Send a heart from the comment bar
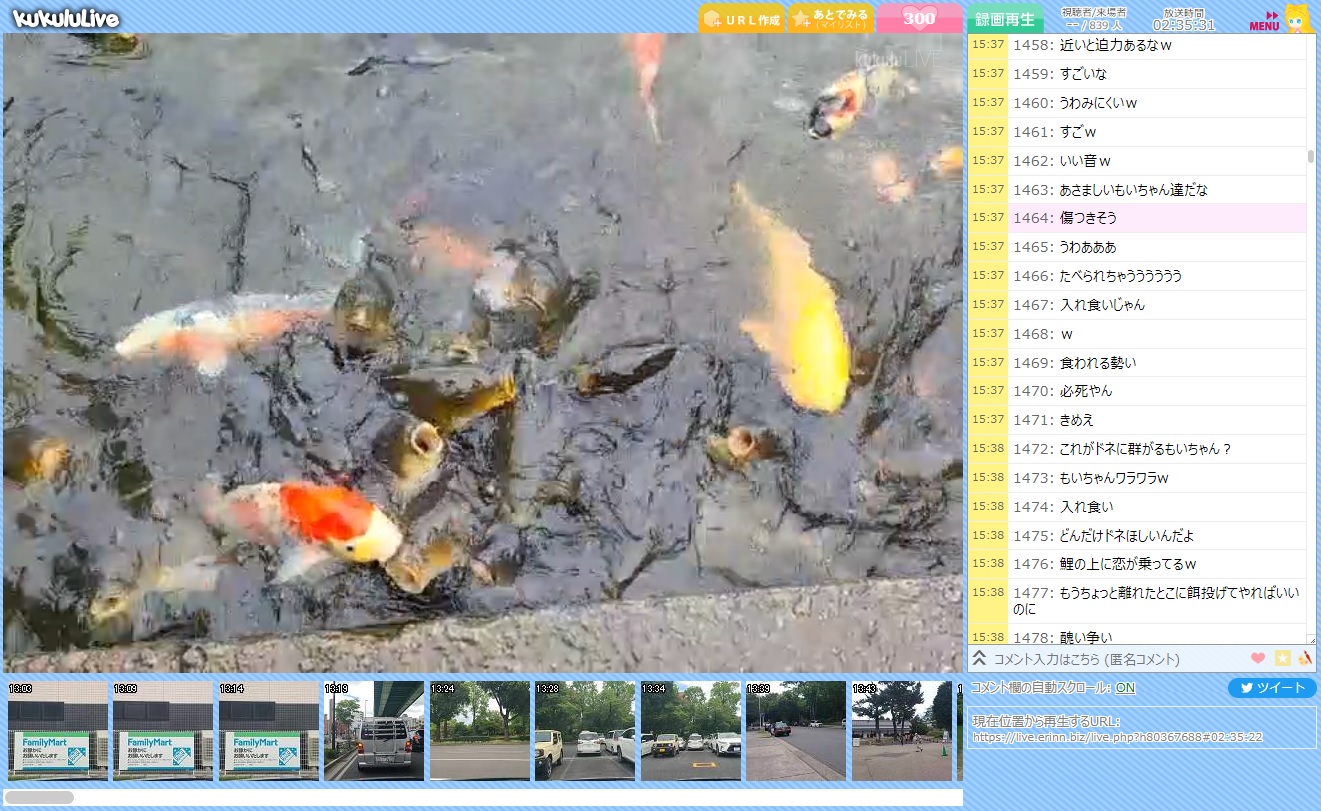Screen dimensions: 1321x811 [x=1257, y=658]
